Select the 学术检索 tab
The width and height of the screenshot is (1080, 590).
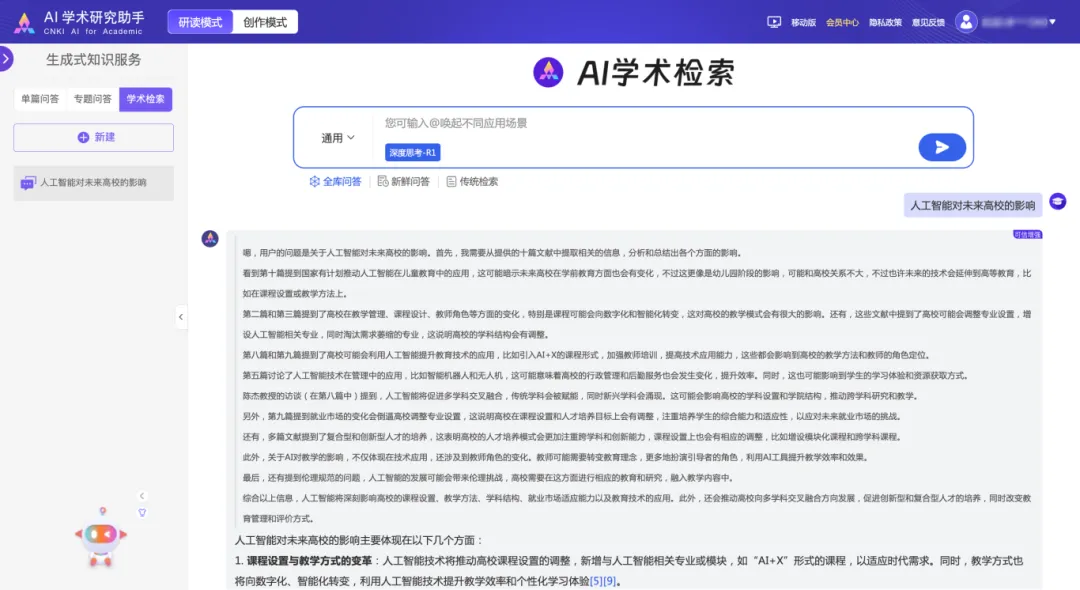tap(145, 99)
